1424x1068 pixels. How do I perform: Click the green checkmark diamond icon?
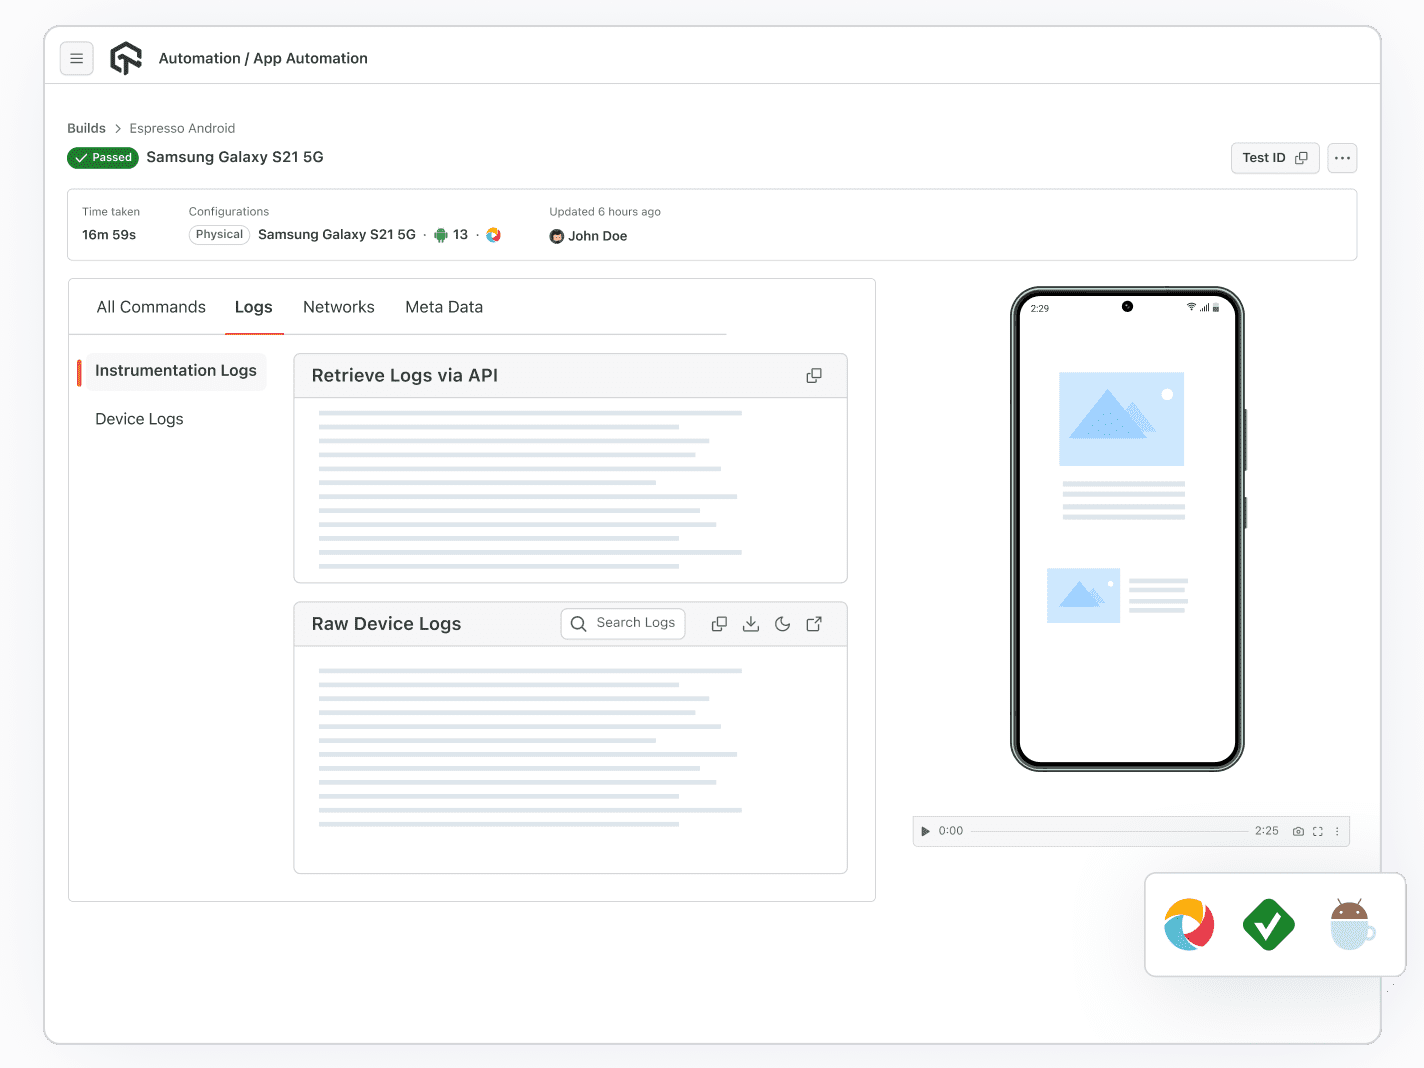(x=1269, y=925)
